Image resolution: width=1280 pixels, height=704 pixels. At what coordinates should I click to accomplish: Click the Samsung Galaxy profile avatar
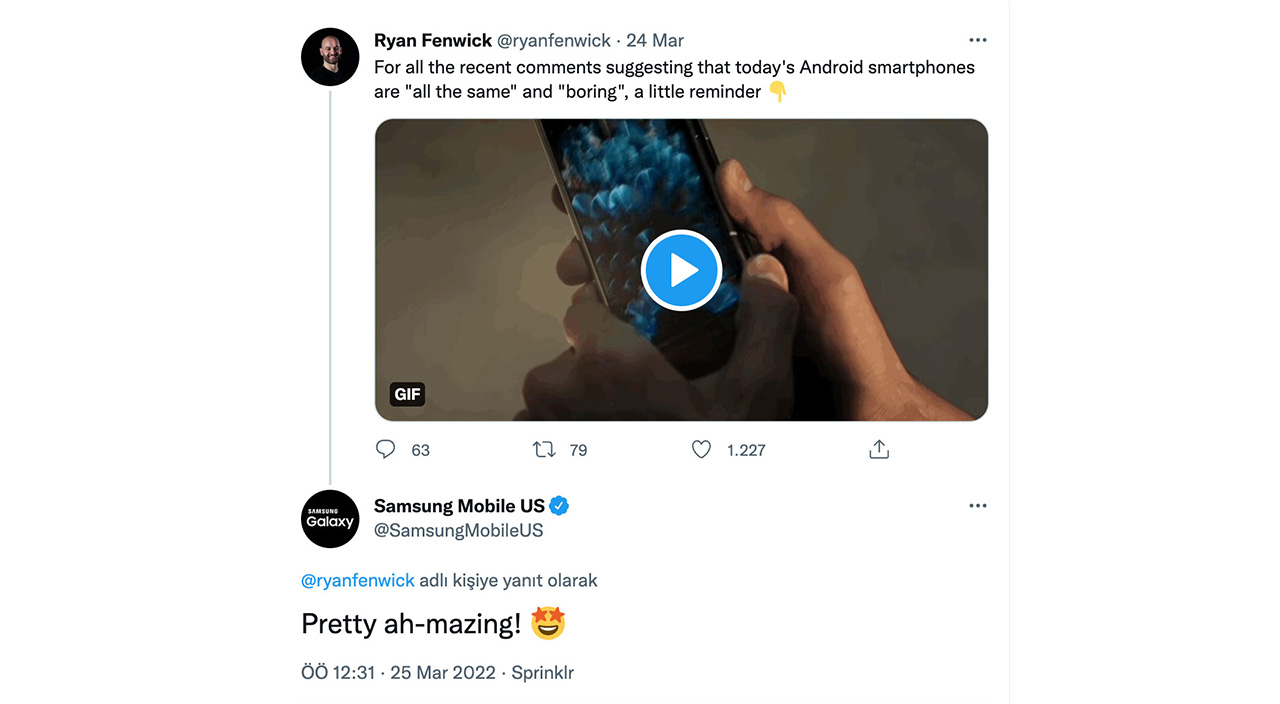[x=330, y=519]
